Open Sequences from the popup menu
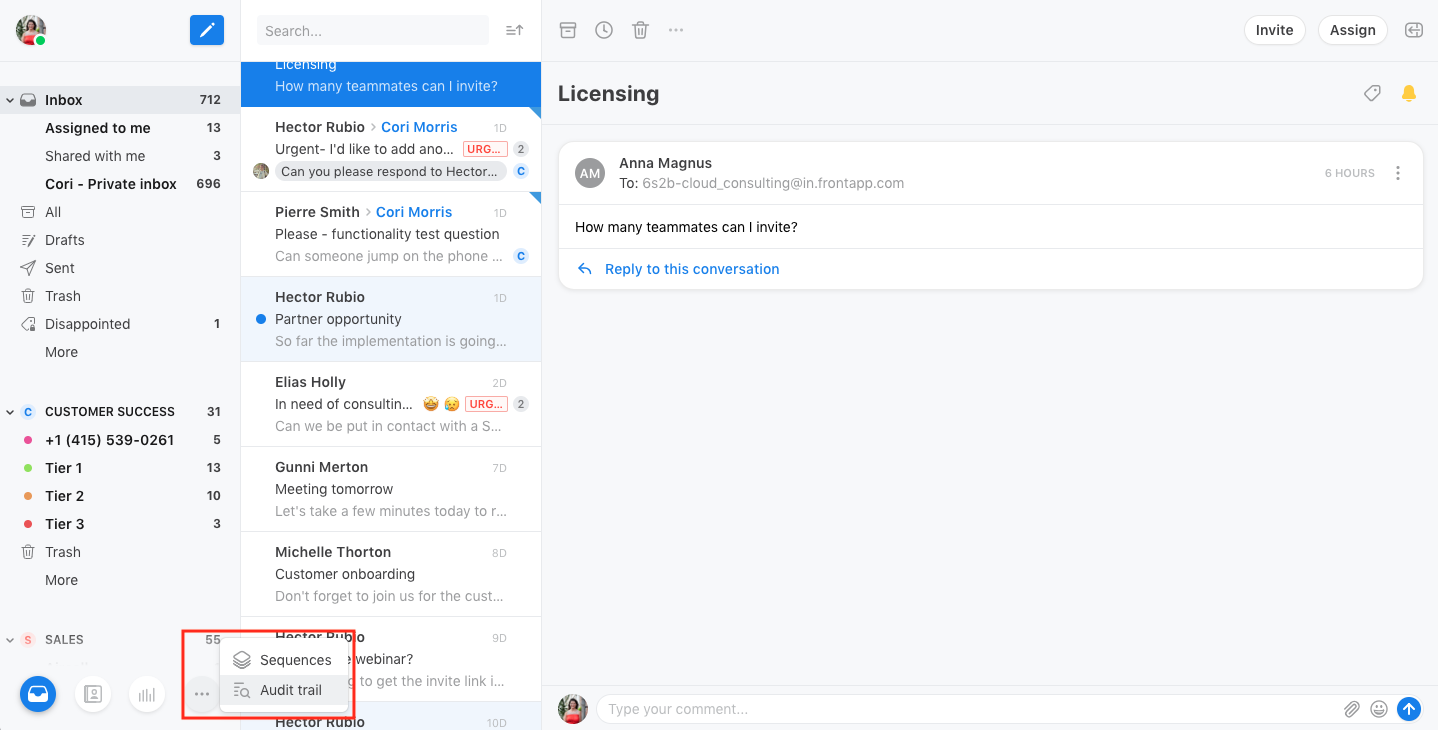The height and width of the screenshot is (730, 1438). pos(284,660)
